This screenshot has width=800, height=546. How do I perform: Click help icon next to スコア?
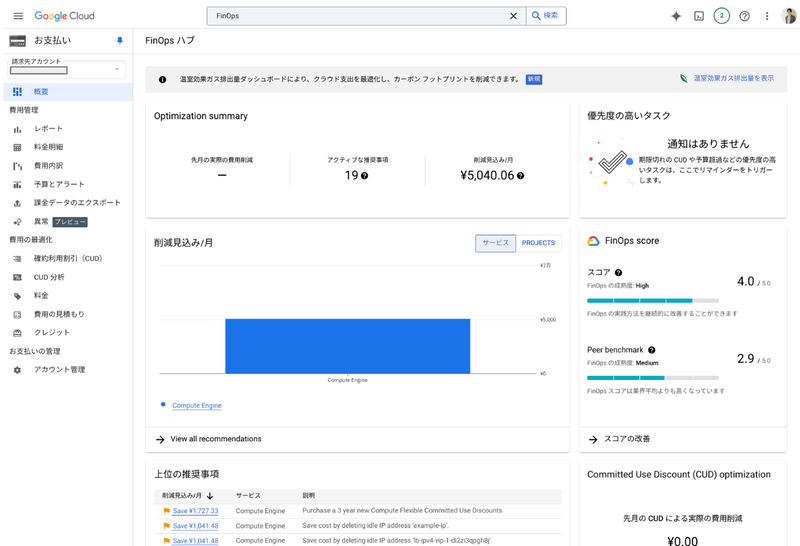point(618,272)
